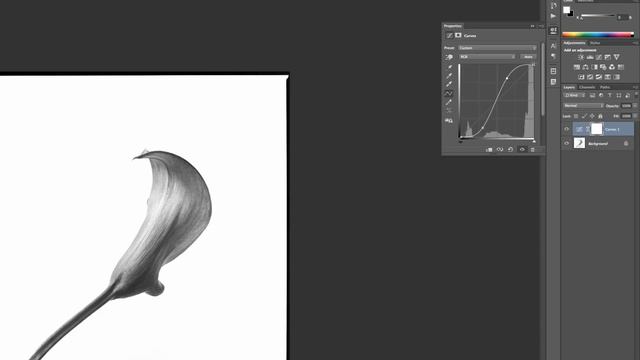The image size is (640, 360).
Task: Toggle lock all for layer
Action: 600,116
